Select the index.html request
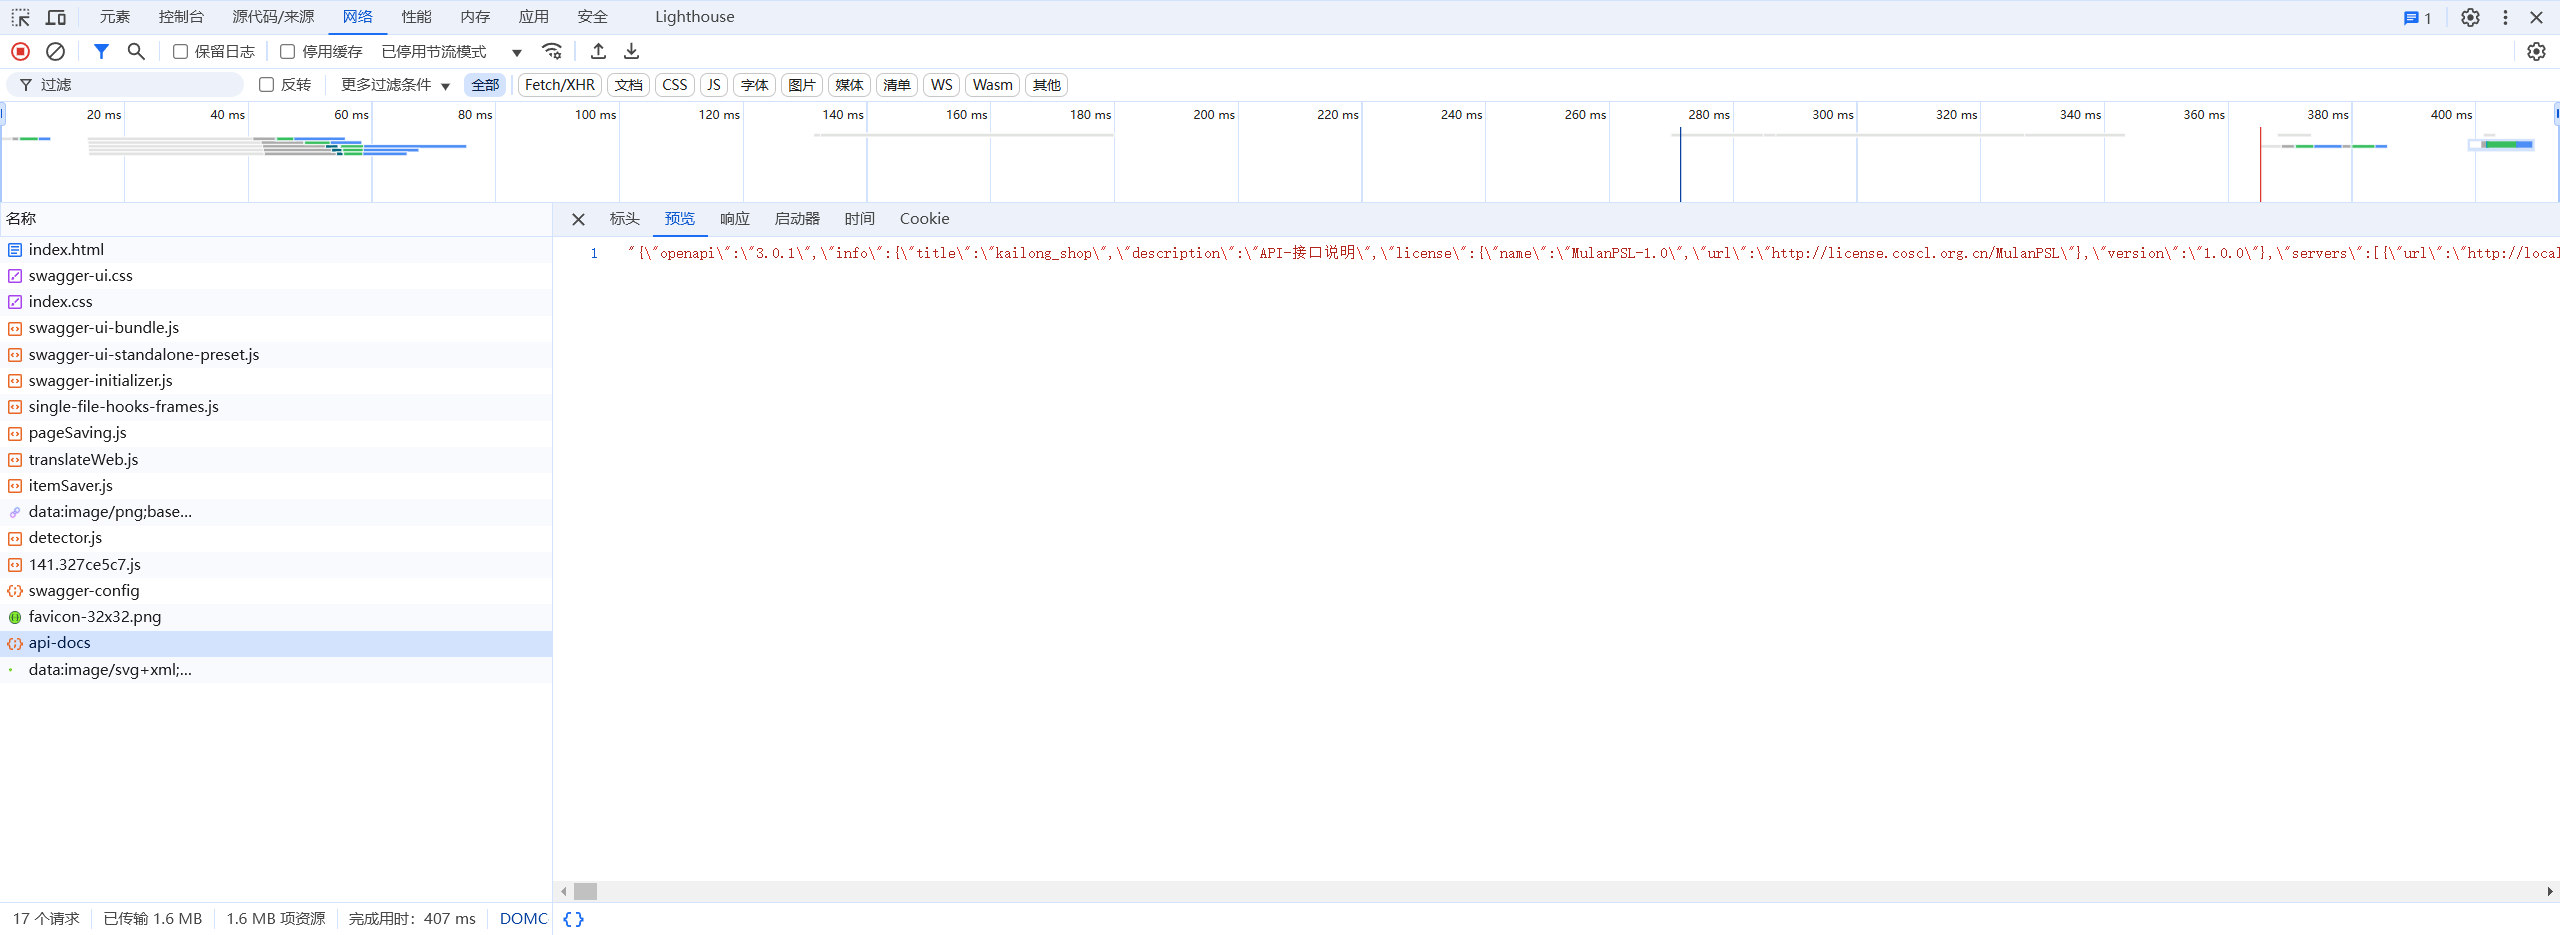The width and height of the screenshot is (2560, 935). click(276, 250)
